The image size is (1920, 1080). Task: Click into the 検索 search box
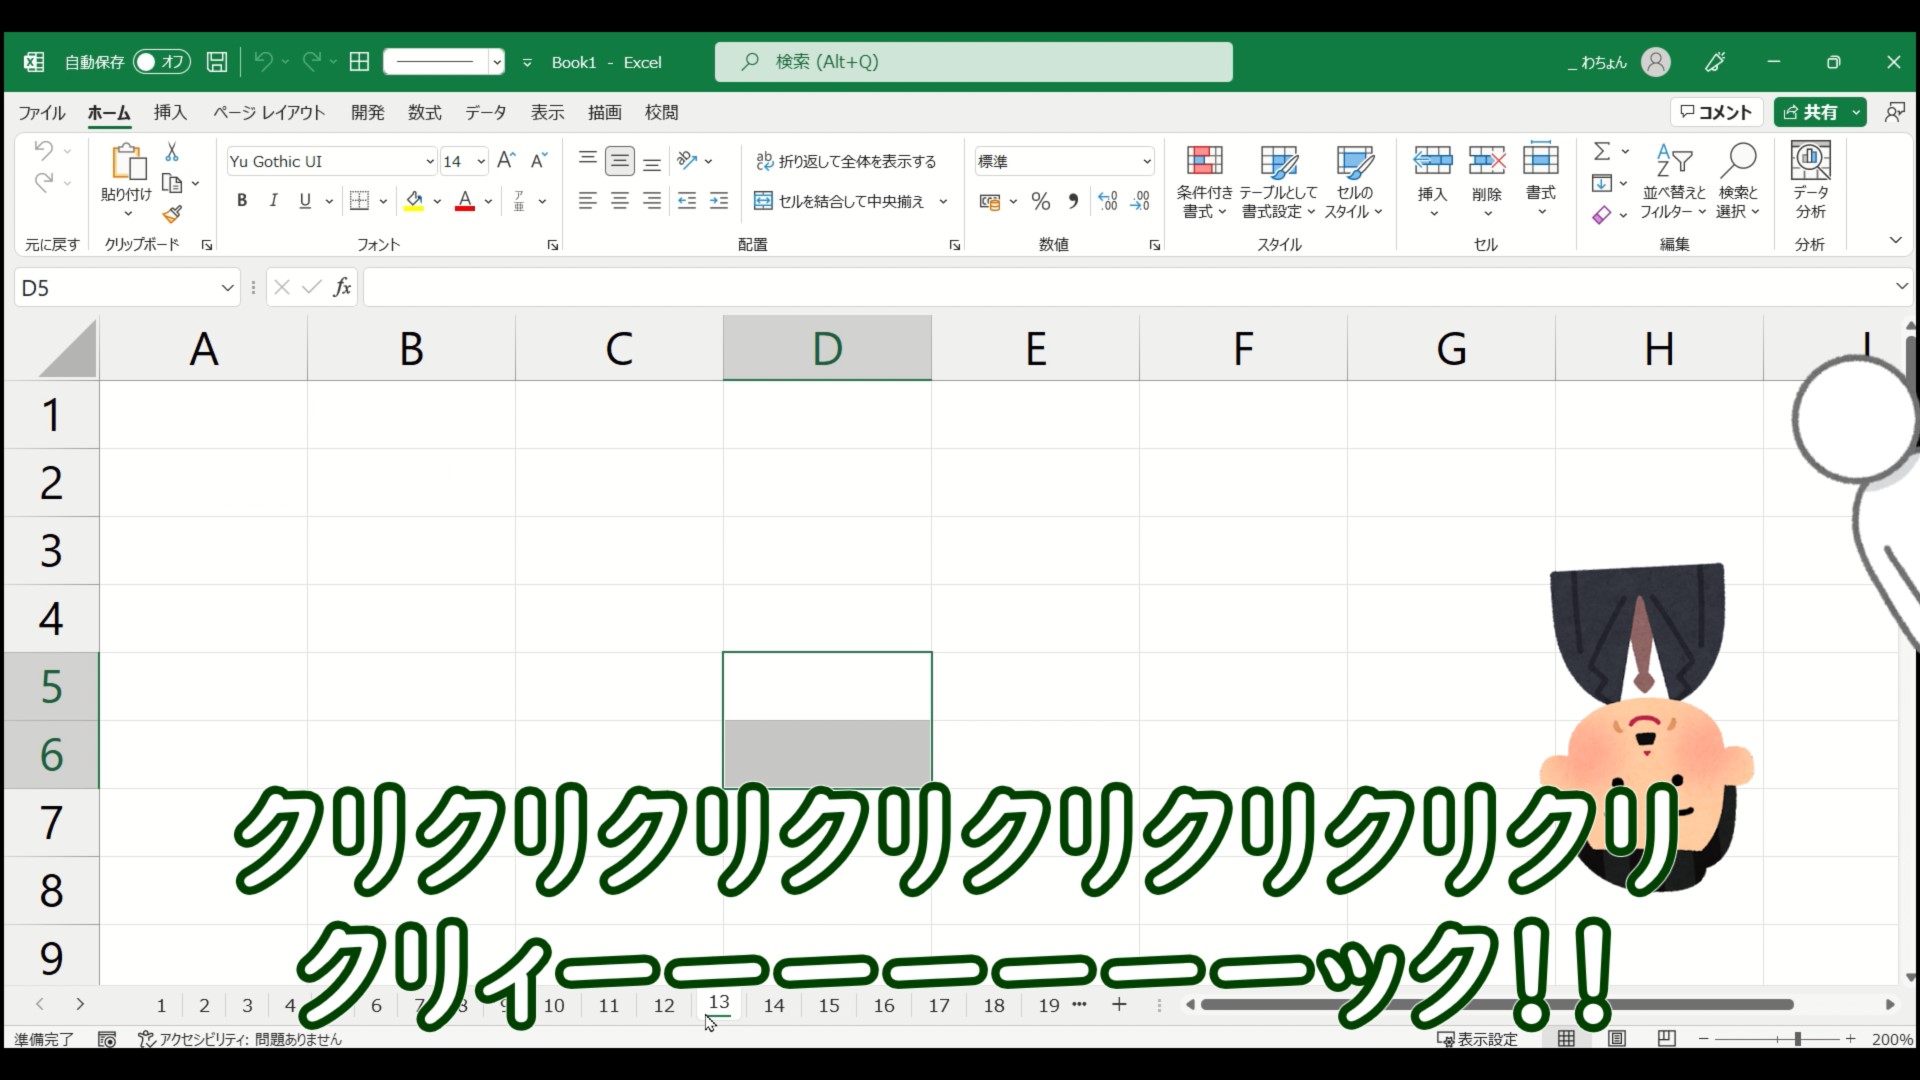(973, 62)
